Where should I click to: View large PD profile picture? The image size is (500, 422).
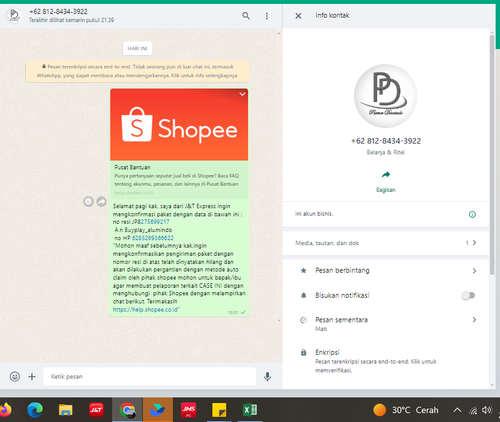385,96
